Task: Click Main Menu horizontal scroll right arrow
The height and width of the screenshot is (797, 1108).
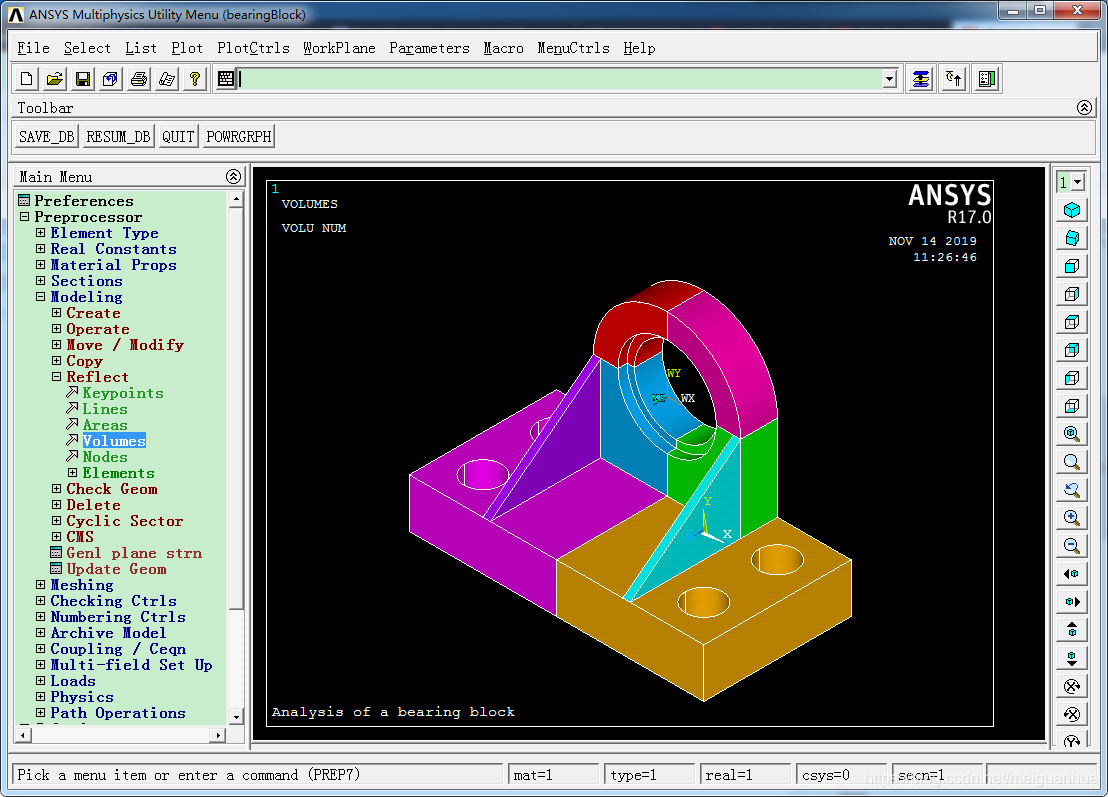Action: pos(218,736)
